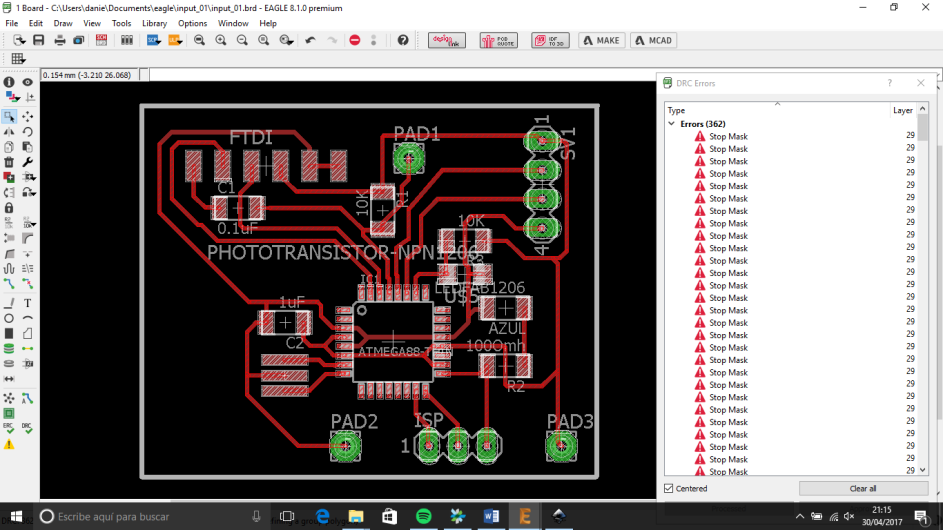
Task: Open Microsoft Word from the taskbar
Action: (491, 516)
